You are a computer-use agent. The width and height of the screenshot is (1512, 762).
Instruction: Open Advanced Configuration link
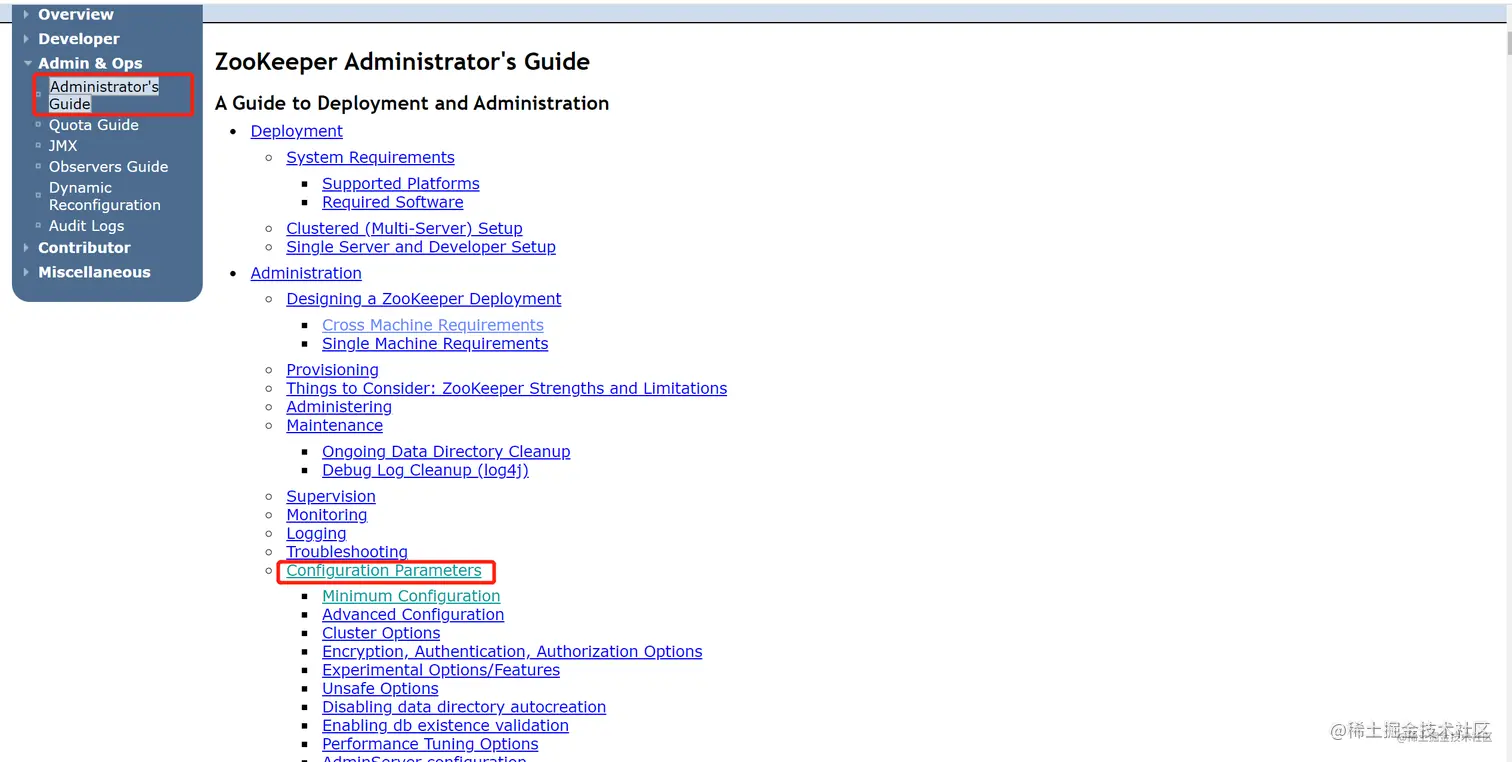pyautogui.click(x=413, y=615)
